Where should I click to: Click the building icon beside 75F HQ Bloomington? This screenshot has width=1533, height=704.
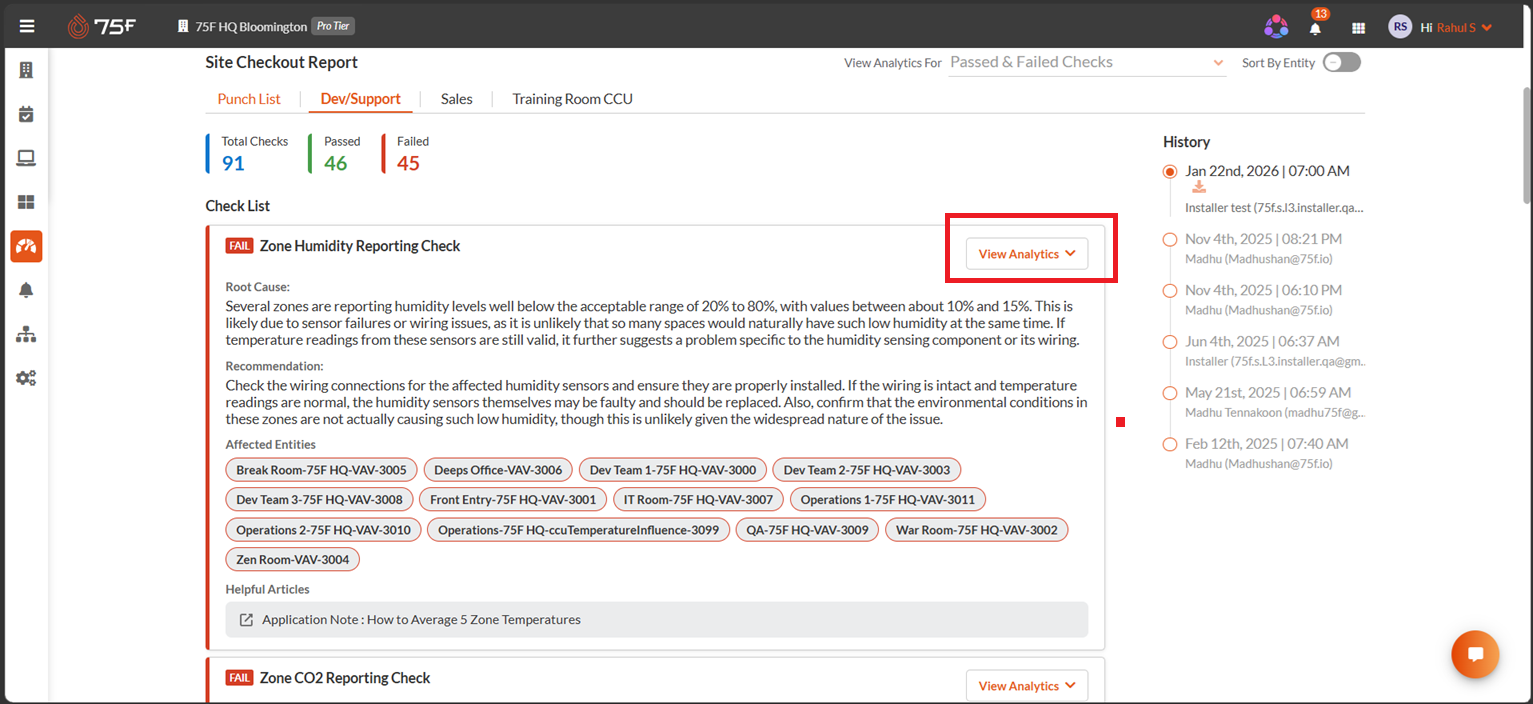pos(183,27)
